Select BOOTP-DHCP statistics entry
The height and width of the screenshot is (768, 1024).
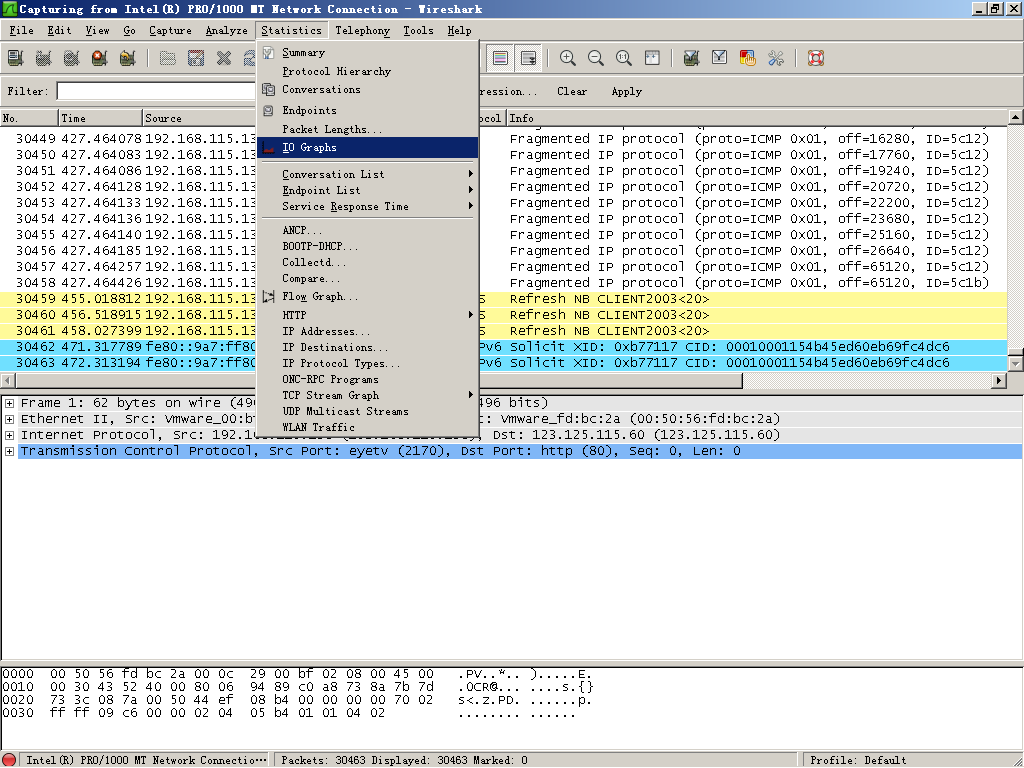(x=368, y=246)
